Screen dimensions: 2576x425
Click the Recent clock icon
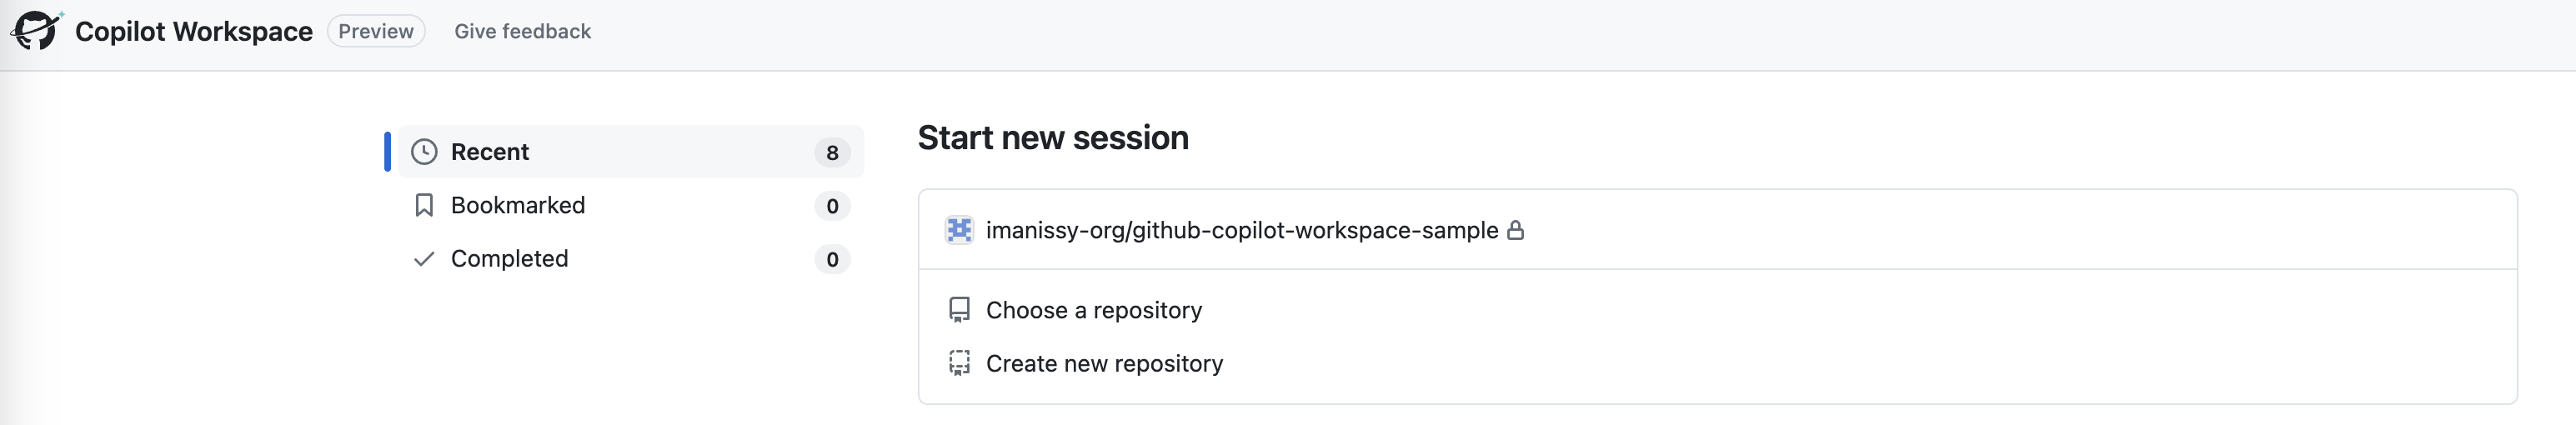424,152
